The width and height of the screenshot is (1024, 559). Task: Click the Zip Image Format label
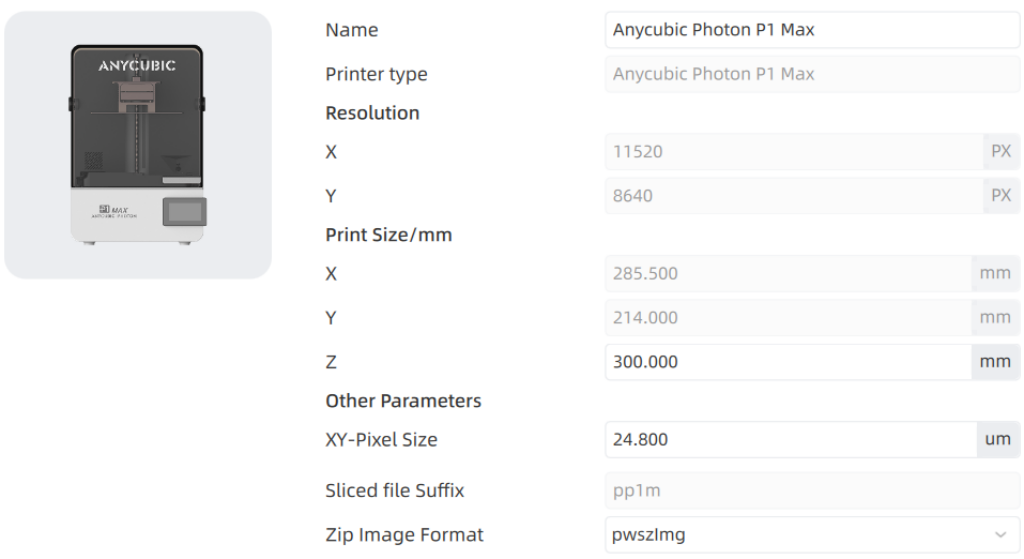(404, 535)
